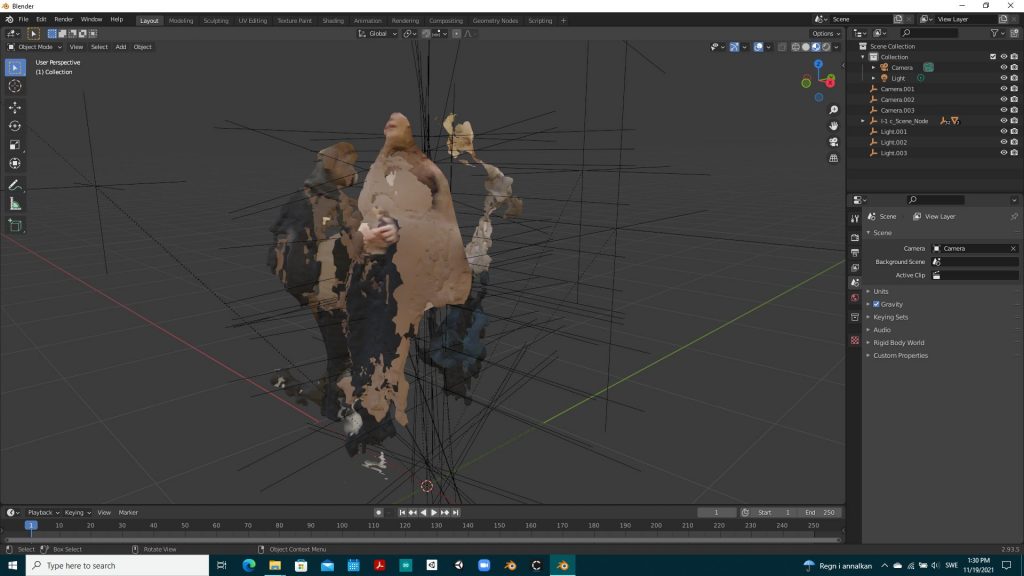Open the Object Mode dropdown
The height and width of the screenshot is (576, 1024).
pyautogui.click(x=35, y=47)
